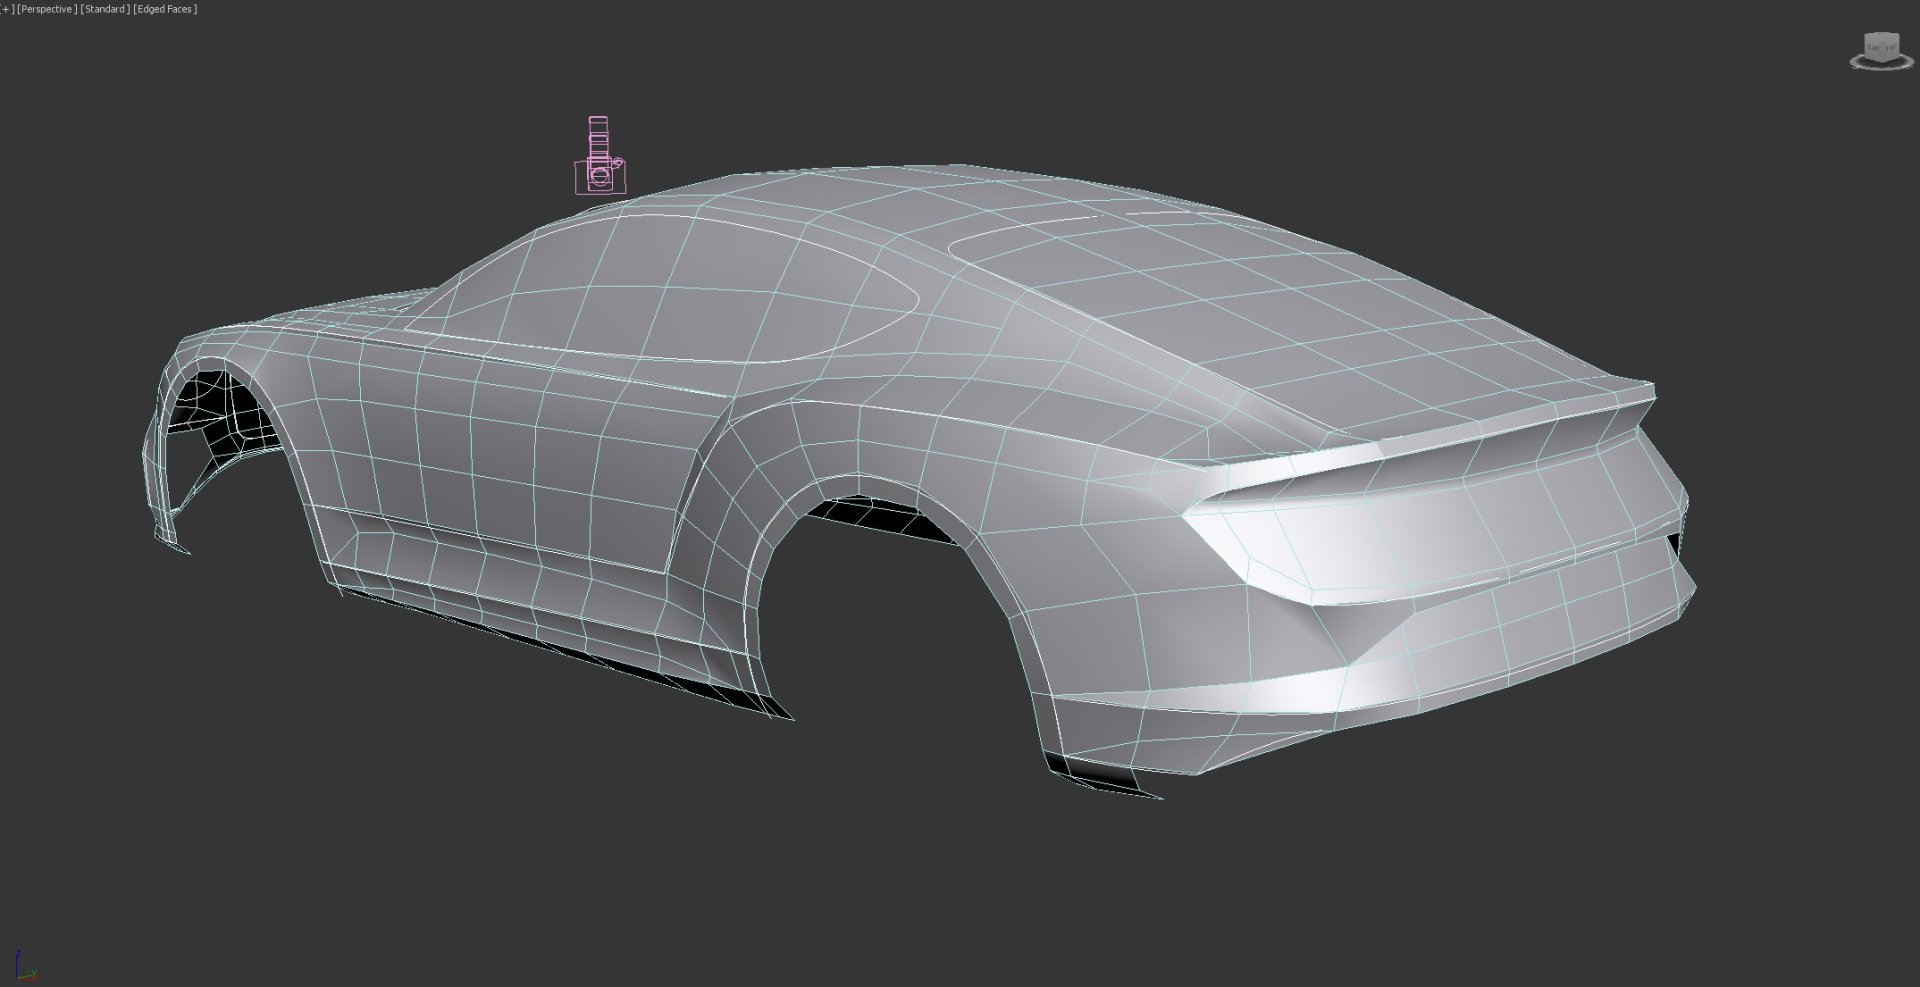Screen dimensions: 1920x987
Task: Click the side door panel polygons
Action: point(500,450)
